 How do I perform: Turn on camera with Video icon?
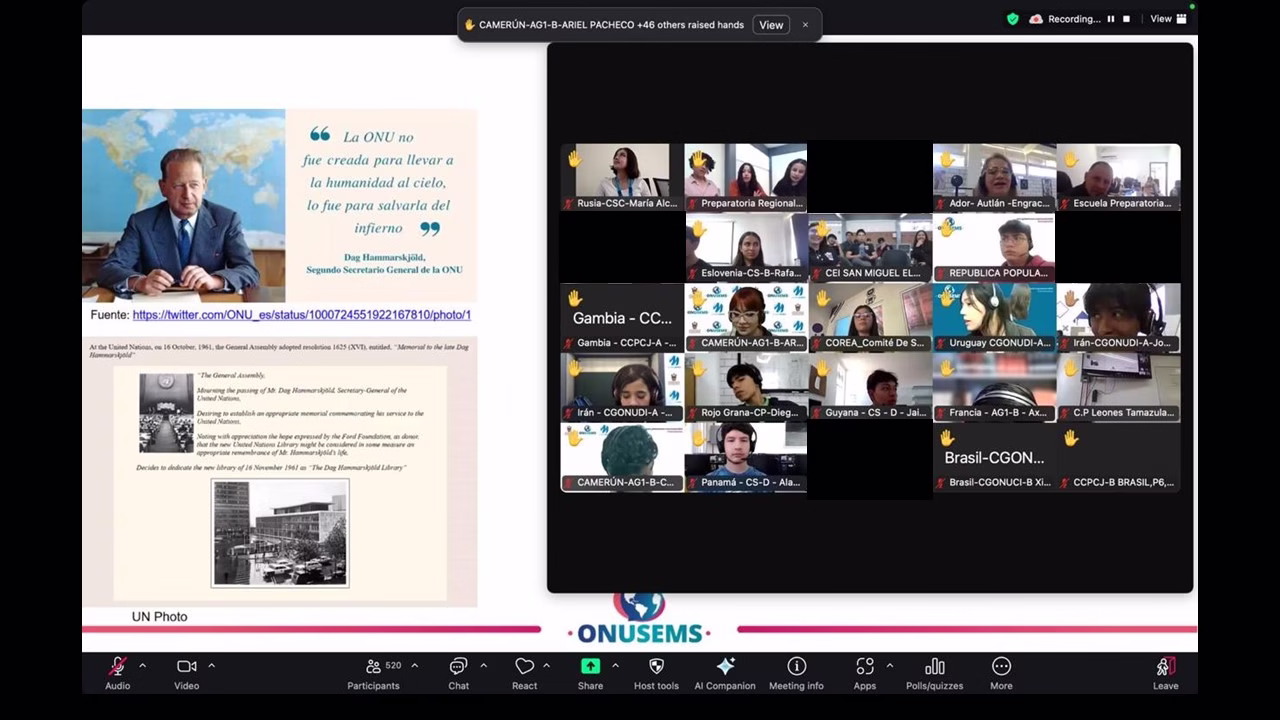(186, 667)
